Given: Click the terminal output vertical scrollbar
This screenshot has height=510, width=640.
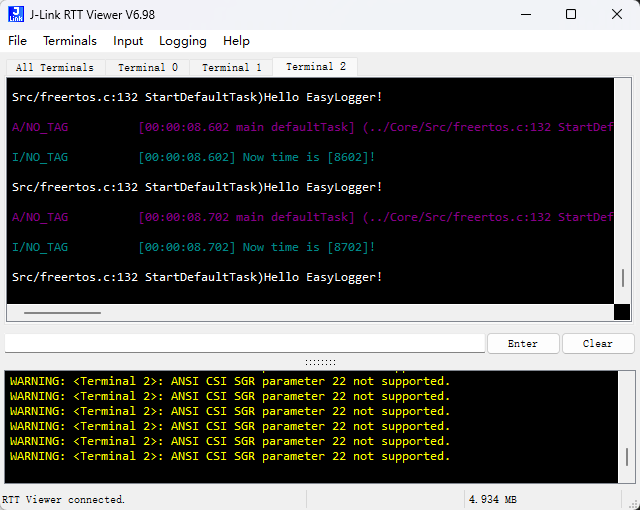Looking at the screenshot, I should 622,280.
